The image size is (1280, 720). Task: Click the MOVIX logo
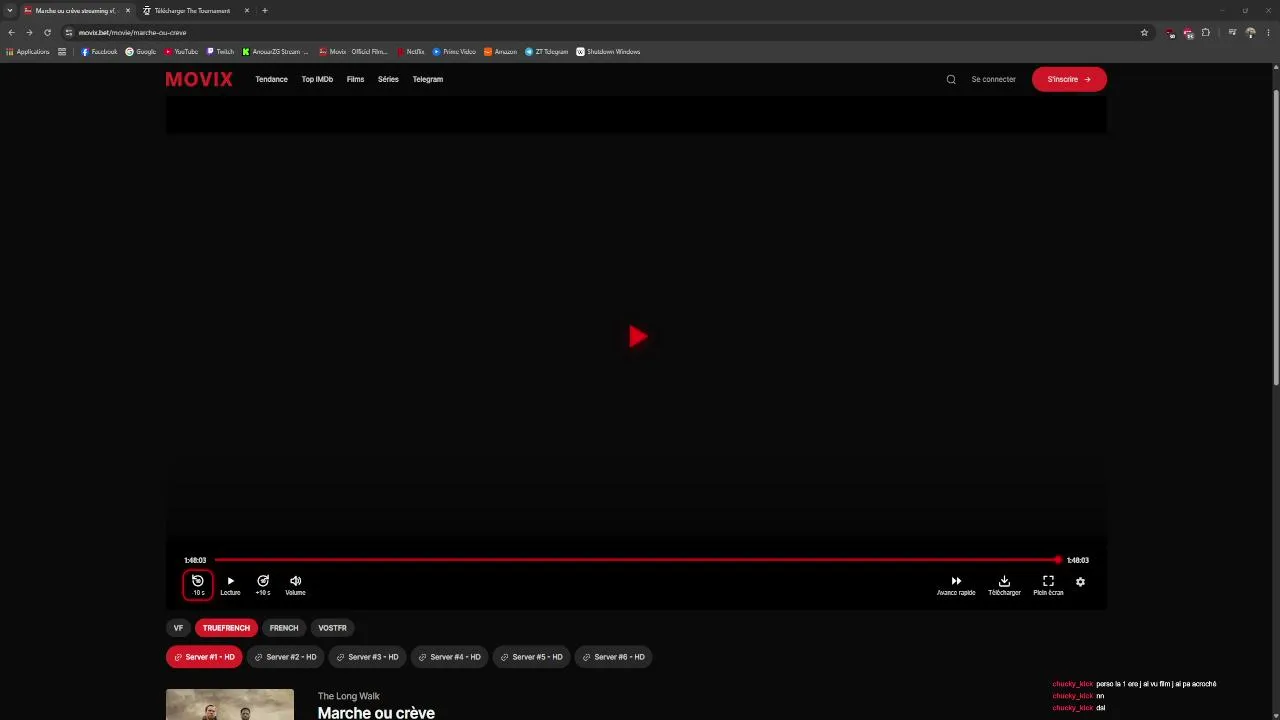199,79
